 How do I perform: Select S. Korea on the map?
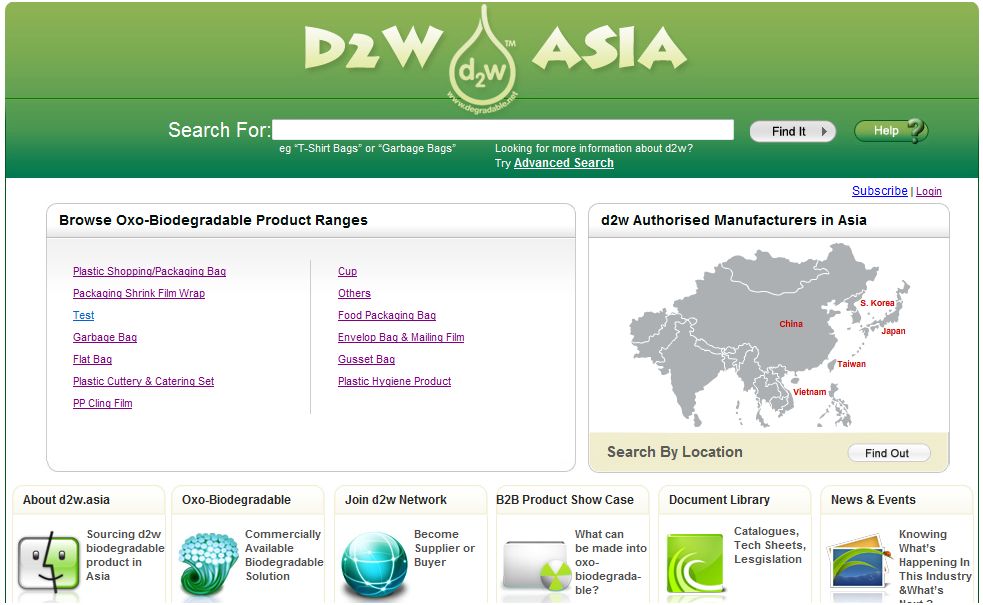[x=877, y=303]
